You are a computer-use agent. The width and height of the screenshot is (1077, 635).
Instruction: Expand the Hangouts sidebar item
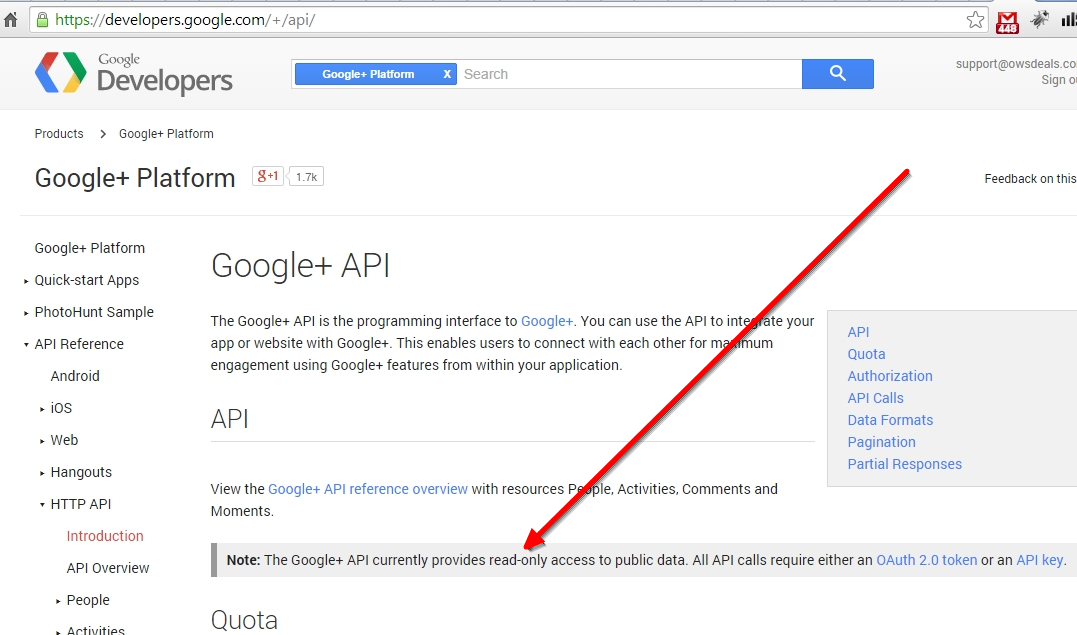pyautogui.click(x=42, y=473)
